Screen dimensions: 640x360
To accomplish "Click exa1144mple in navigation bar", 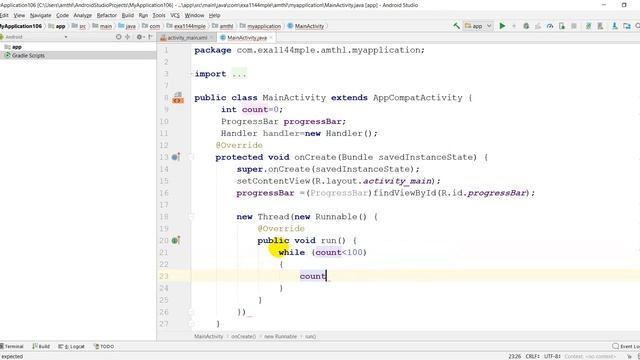I will coord(186,26).
